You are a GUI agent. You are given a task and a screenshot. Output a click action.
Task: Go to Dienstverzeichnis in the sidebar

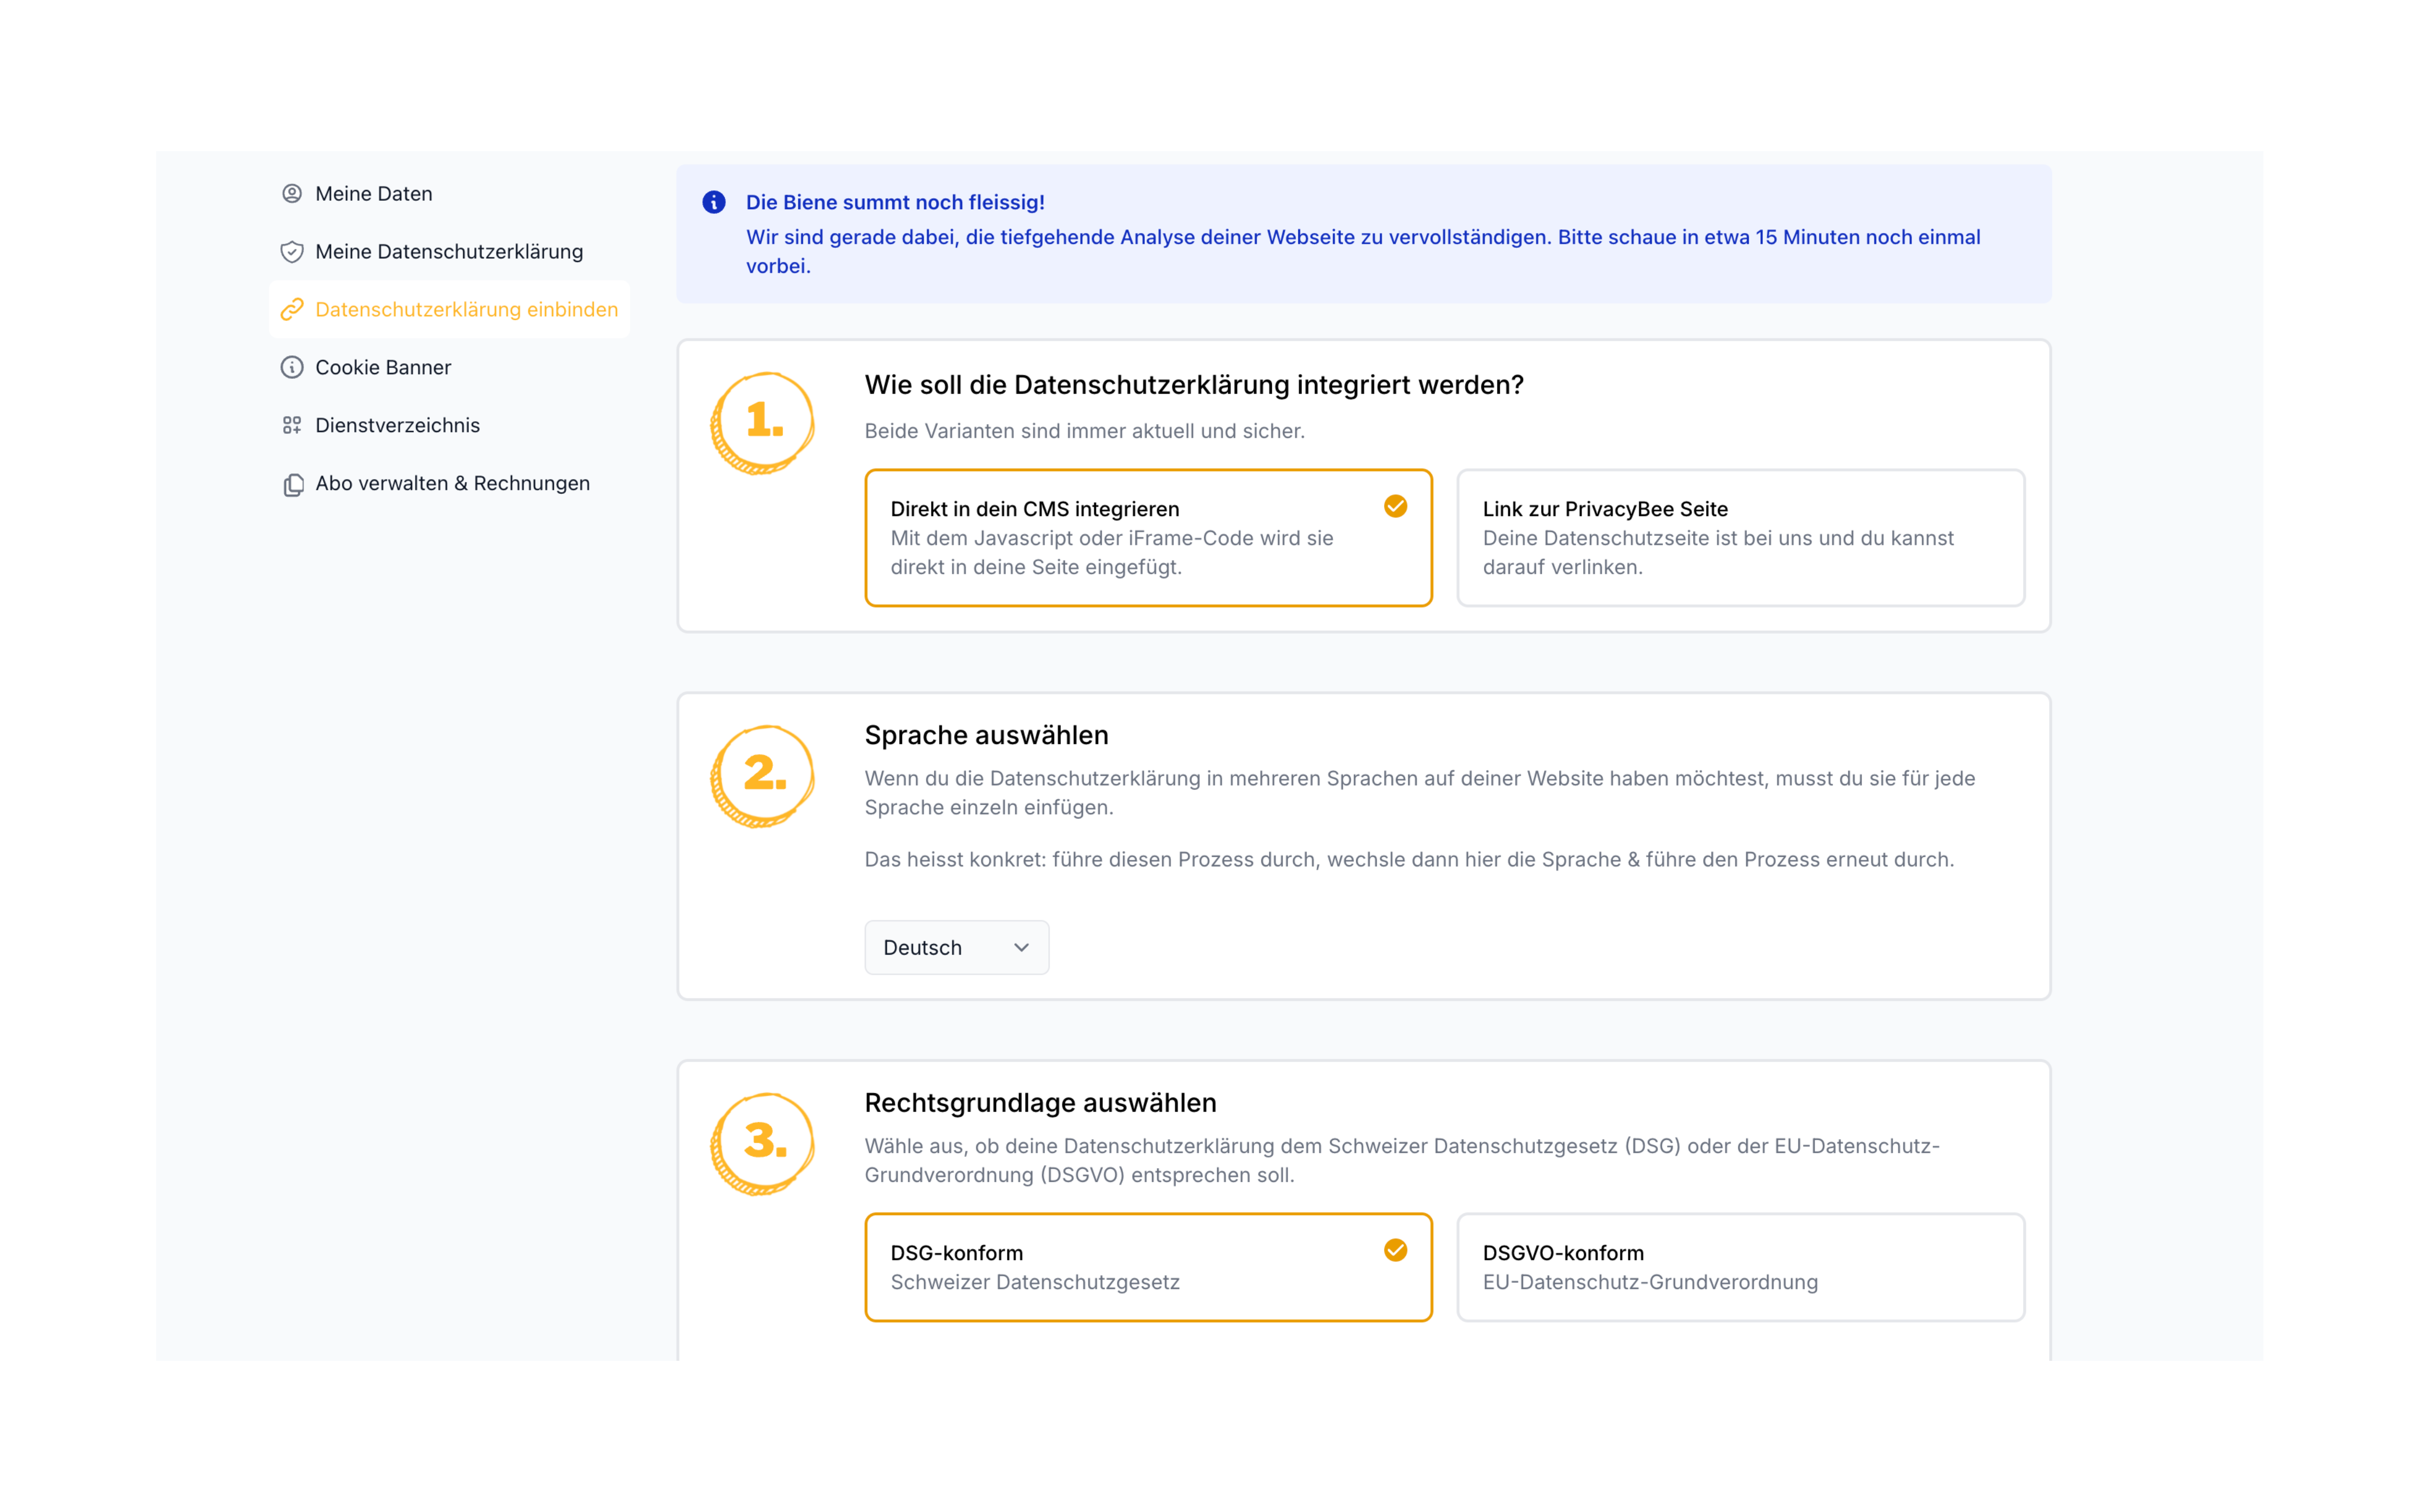[397, 426]
